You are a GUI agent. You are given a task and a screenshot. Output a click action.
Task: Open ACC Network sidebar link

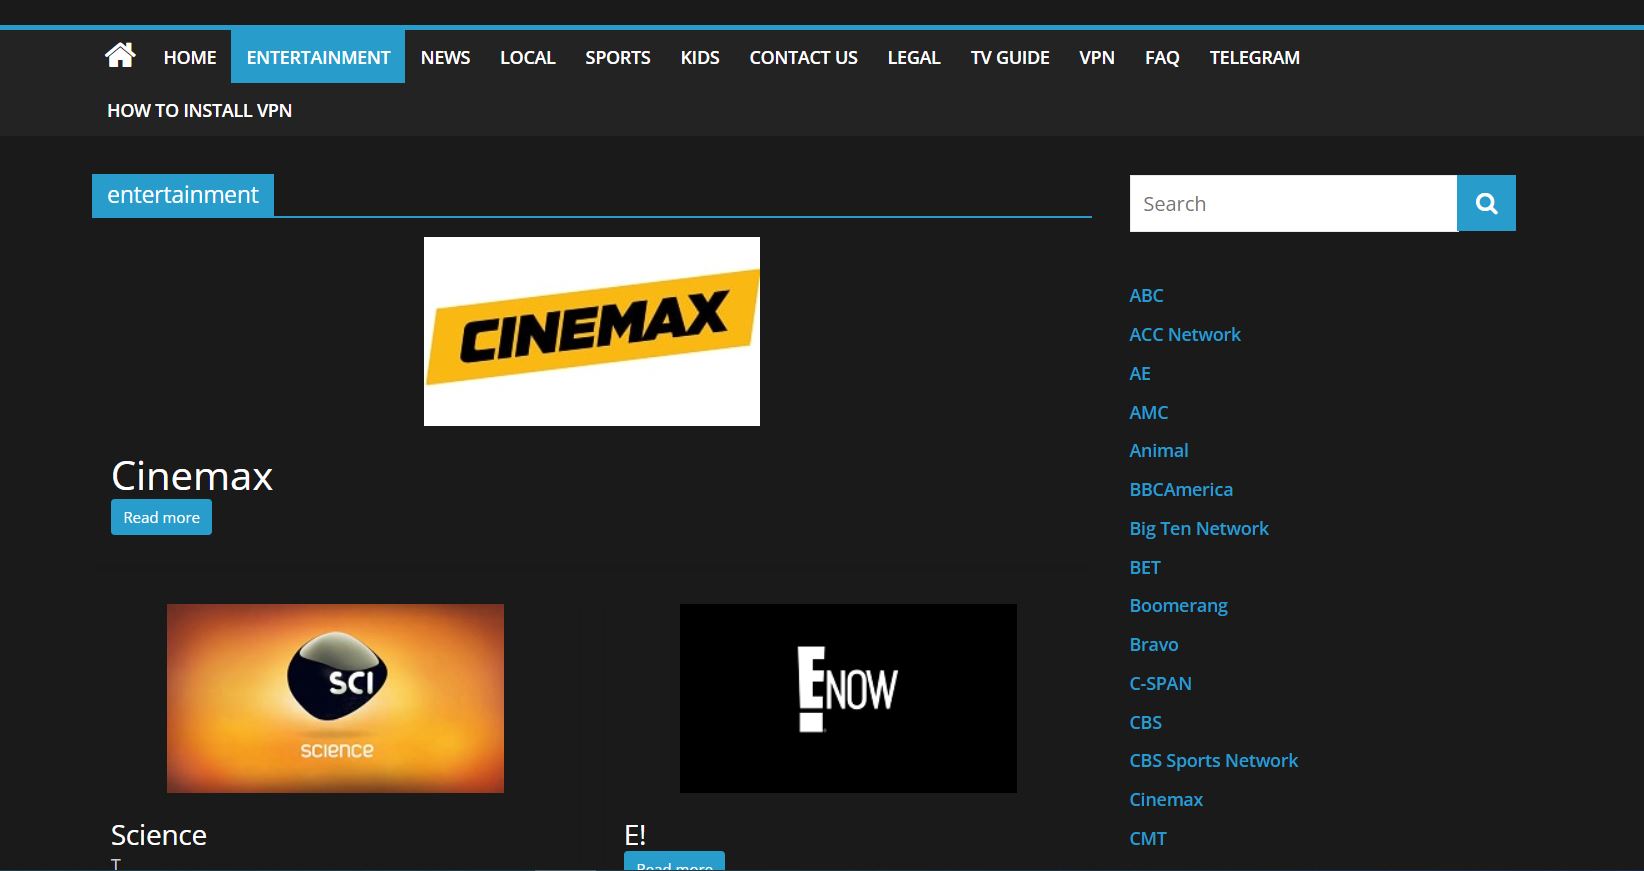coord(1185,334)
